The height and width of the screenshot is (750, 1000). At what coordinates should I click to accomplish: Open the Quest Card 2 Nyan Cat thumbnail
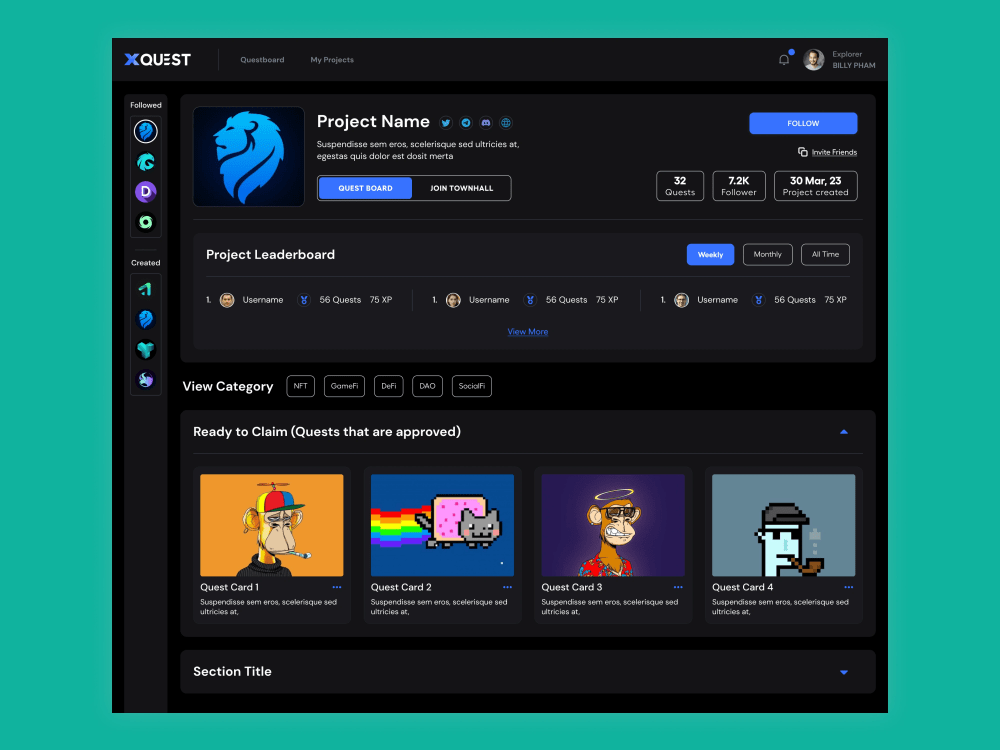[x=442, y=524]
